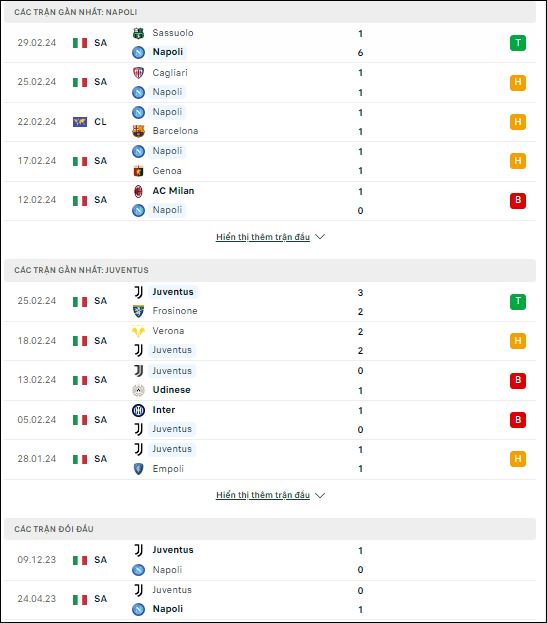Click the Empoli club crest icon
Screen dimensions: 547x623
(138, 469)
